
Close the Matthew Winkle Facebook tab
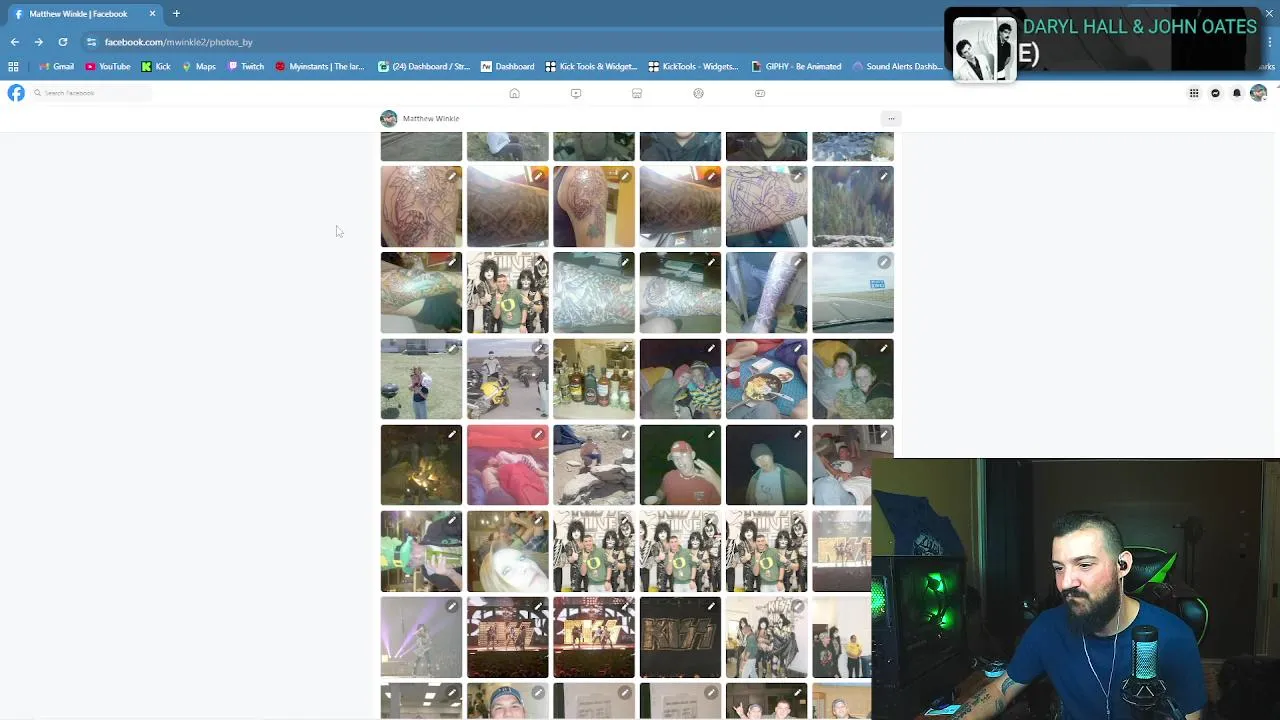pos(152,14)
